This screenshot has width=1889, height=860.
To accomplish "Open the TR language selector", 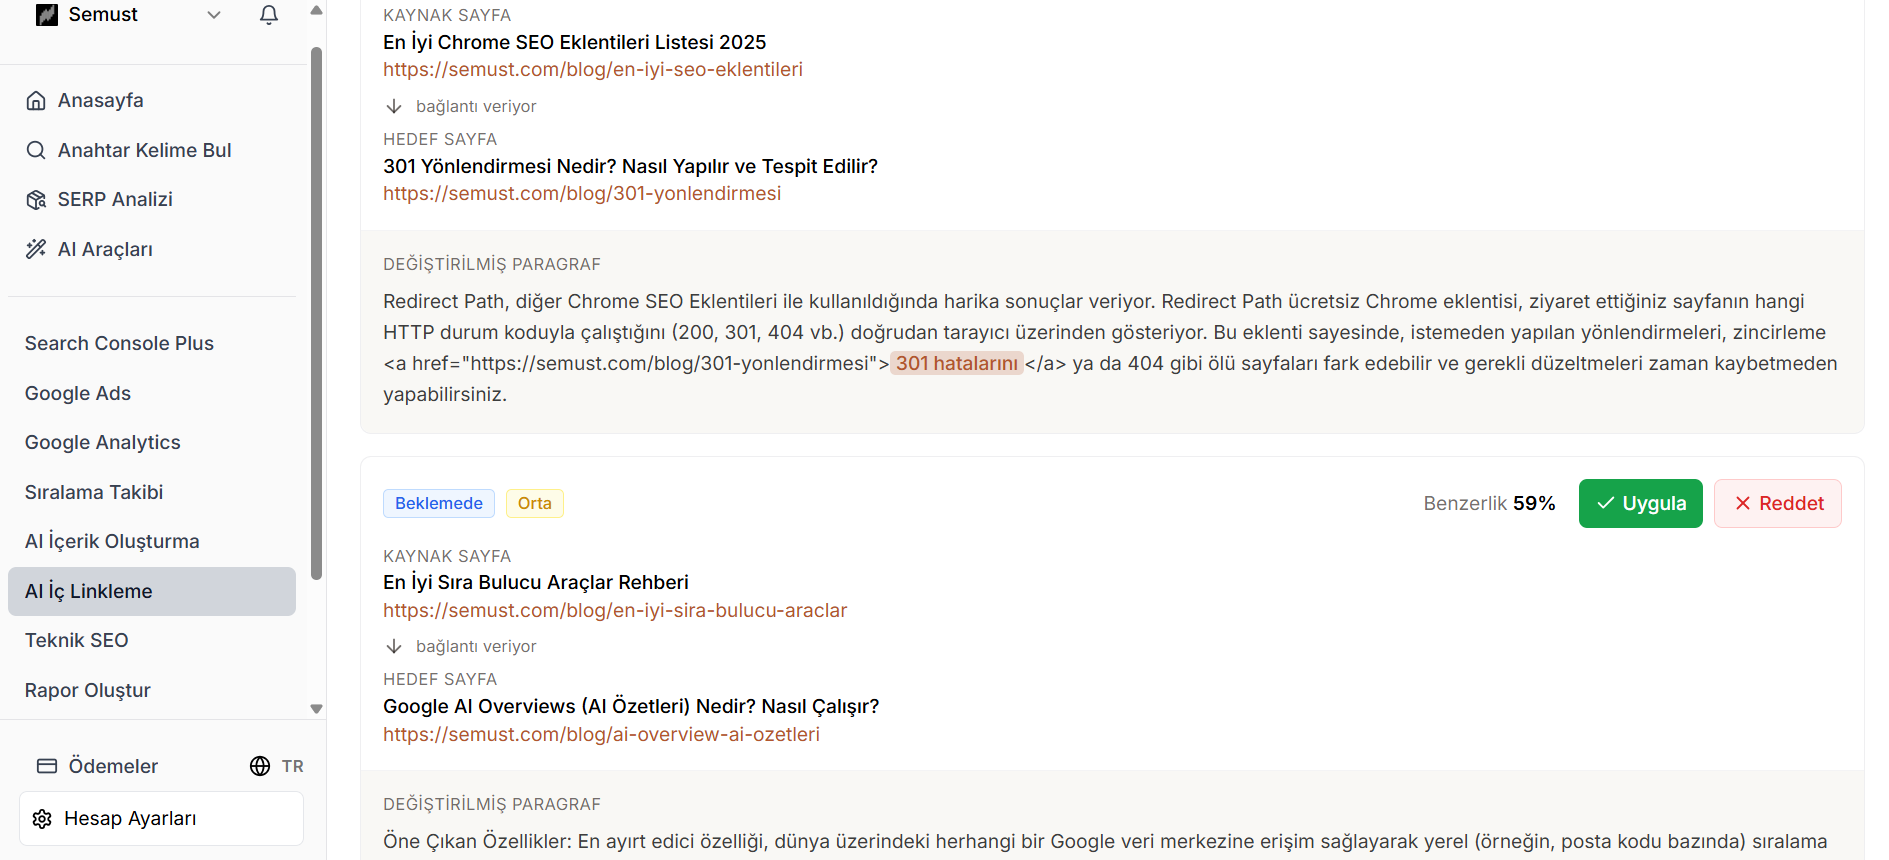I will (277, 766).
